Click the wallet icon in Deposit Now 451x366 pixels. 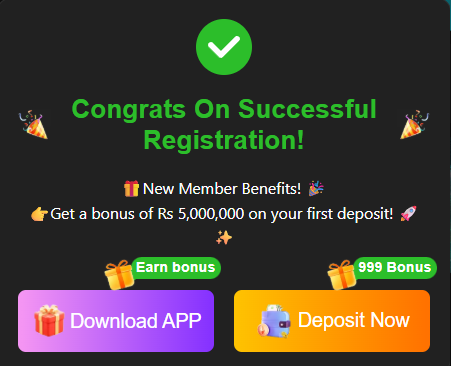point(274,321)
